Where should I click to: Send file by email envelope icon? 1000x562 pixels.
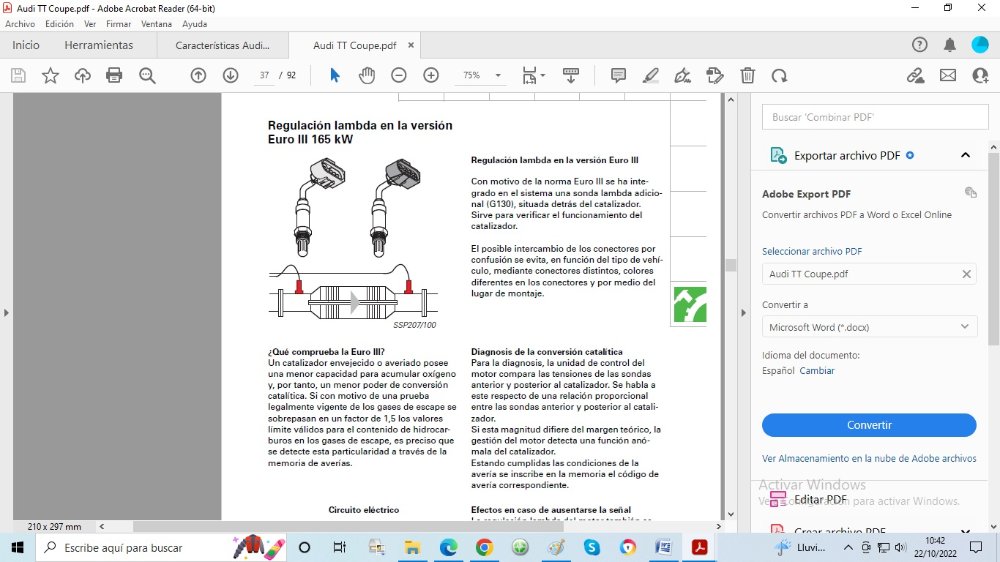point(948,75)
